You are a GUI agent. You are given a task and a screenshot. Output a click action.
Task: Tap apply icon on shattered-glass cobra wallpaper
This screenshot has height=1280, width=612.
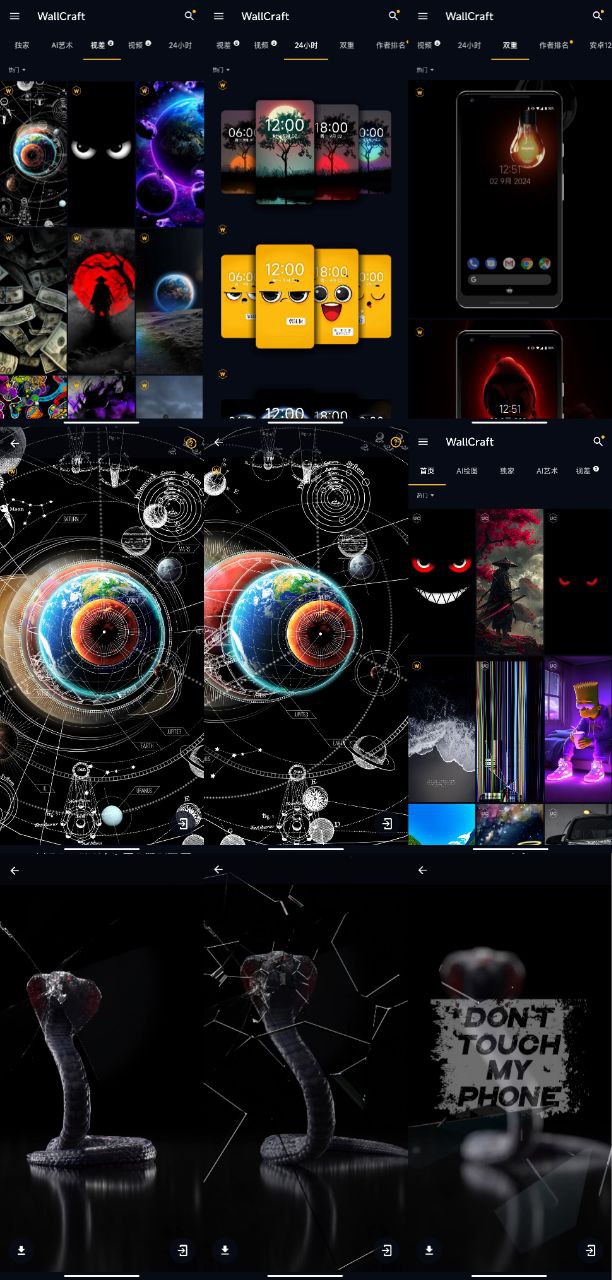click(387, 1250)
